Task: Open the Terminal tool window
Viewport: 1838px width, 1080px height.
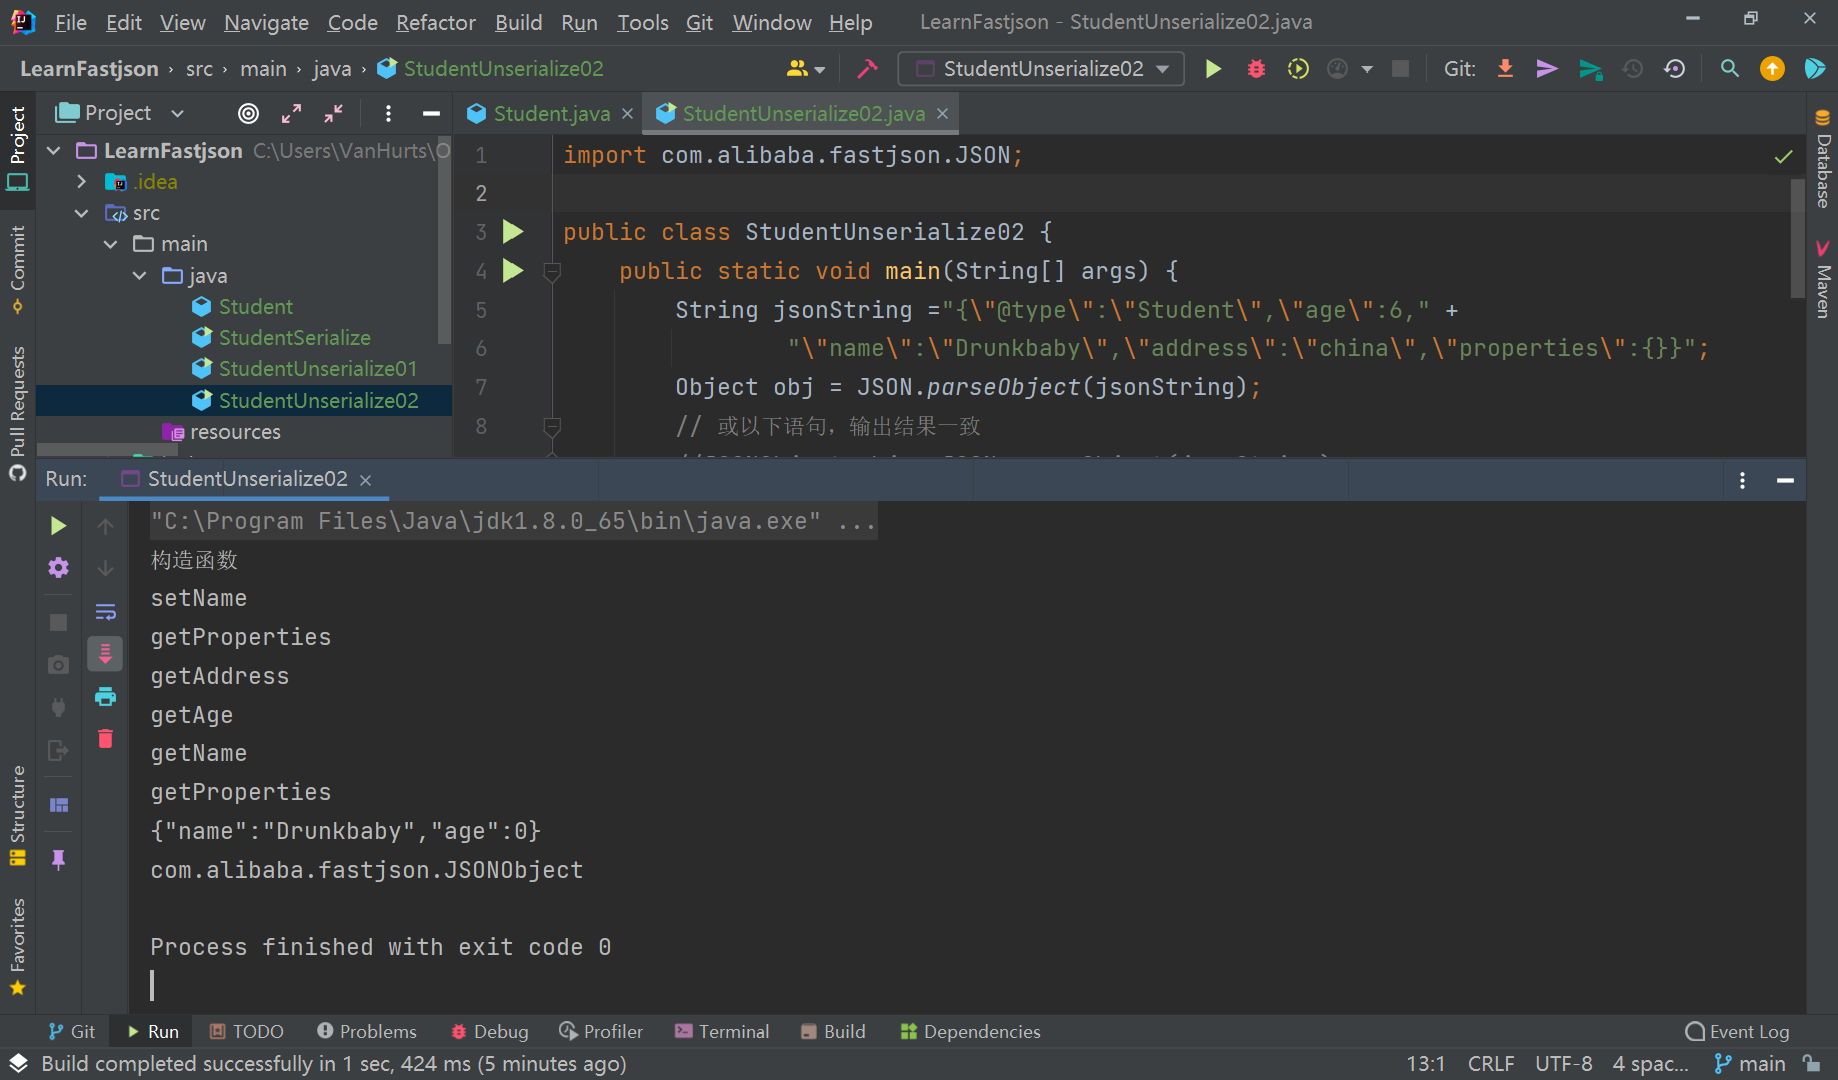Action: 722,1031
